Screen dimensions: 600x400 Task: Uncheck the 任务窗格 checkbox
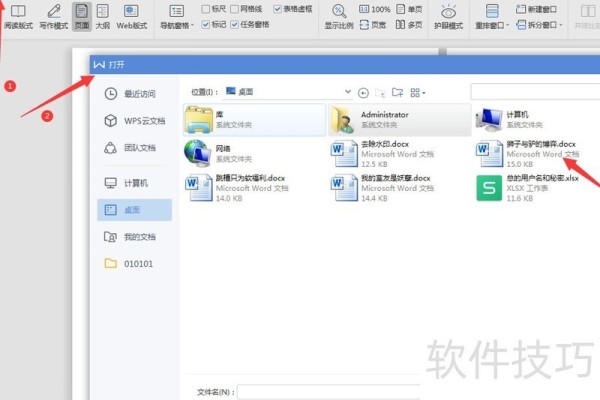tap(235, 25)
